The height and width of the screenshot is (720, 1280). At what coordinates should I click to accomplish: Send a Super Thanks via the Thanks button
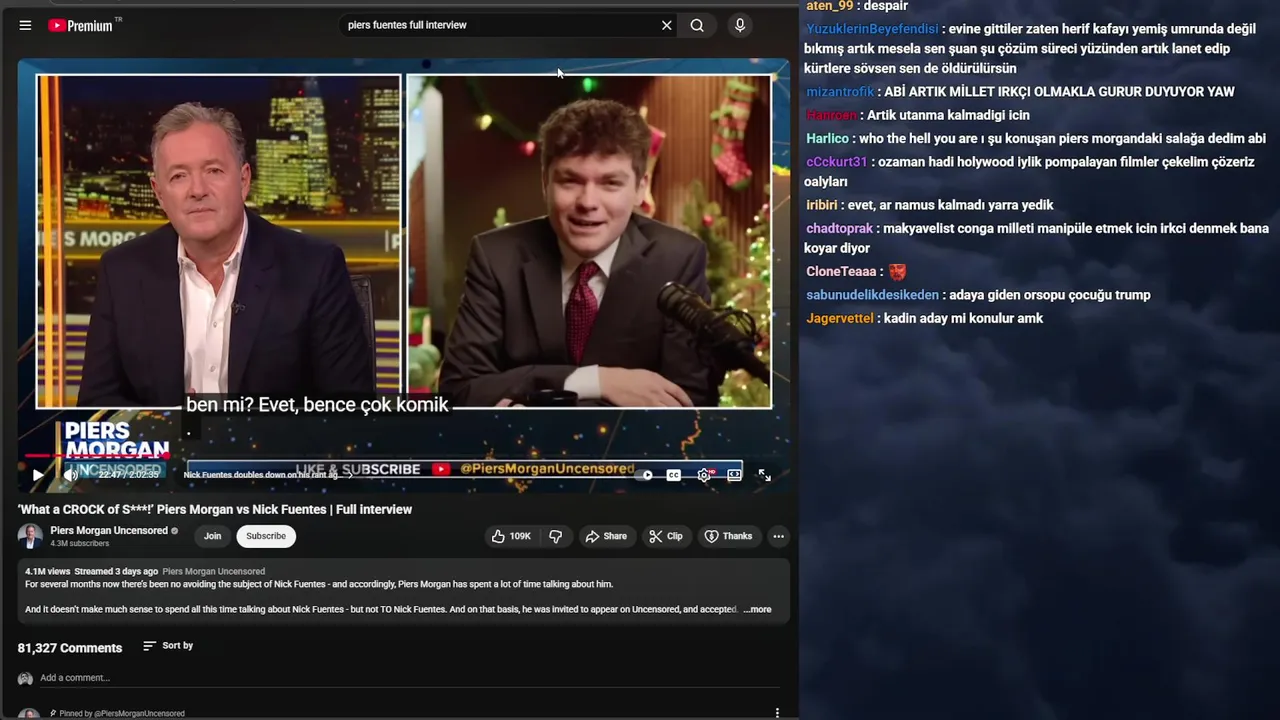[x=728, y=536]
